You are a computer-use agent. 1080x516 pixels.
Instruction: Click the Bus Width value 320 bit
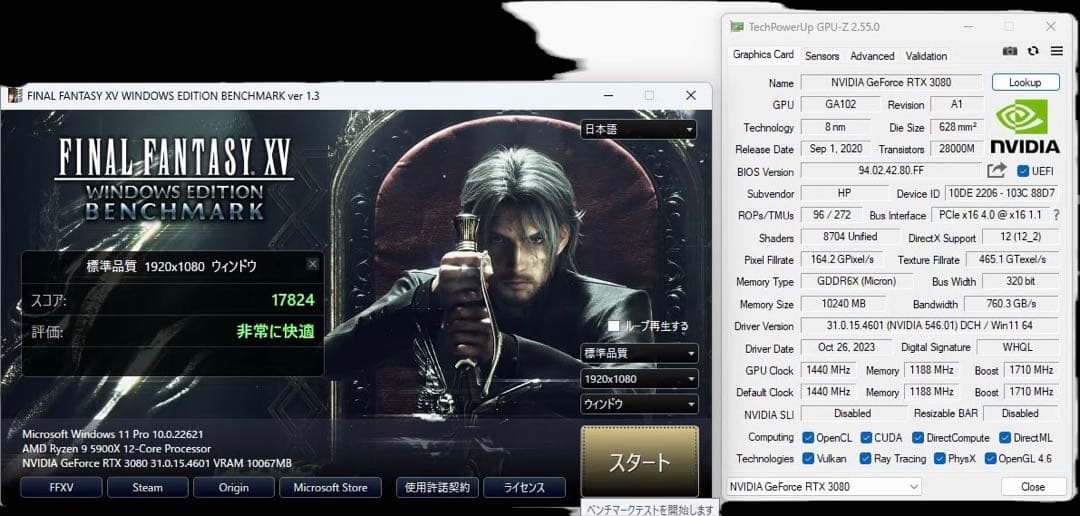click(1020, 281)
